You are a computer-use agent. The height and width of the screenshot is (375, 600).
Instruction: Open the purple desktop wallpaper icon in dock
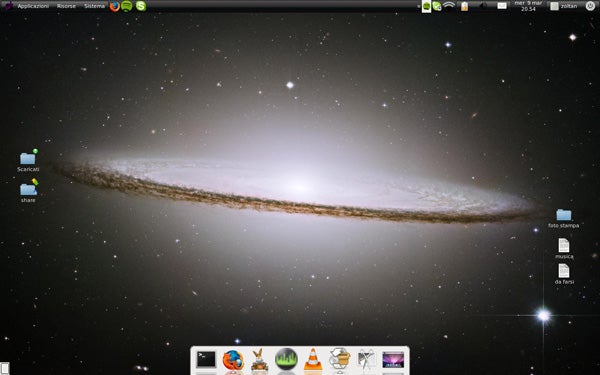[x=393, y=360]
